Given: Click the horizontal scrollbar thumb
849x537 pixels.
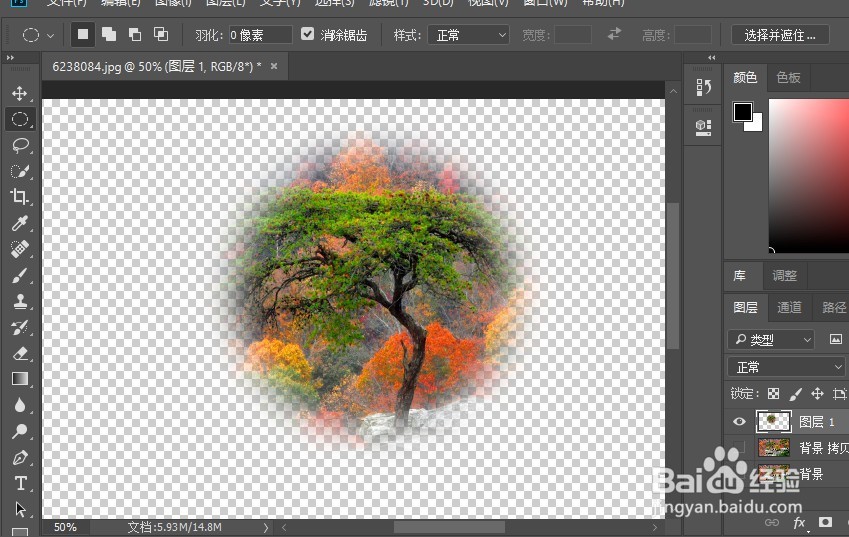Looking at the screenshot, I should click(449, 527).
